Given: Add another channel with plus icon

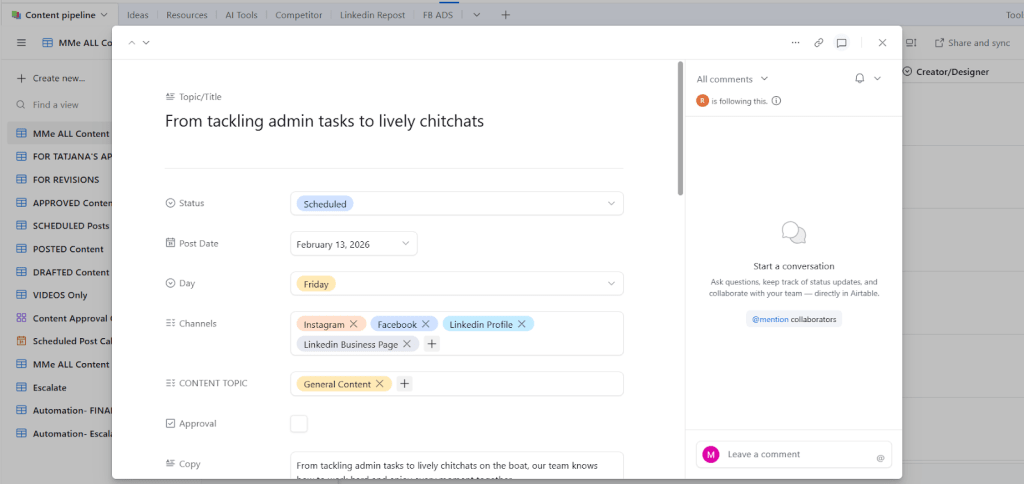Looking at the screenshot, I should [x=432, y=344].
